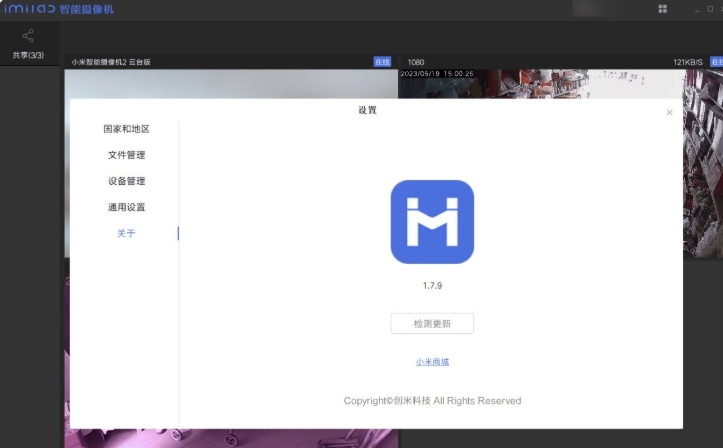Maximize the application window
Image resolution: width=723 pixels, height=448 pixels.
[710, 9]
